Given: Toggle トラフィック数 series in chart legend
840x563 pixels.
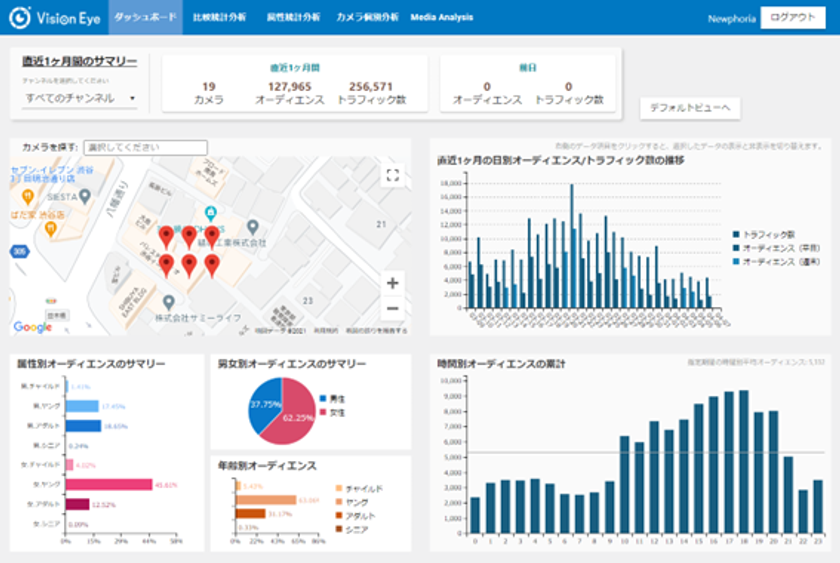Looking at the screenshot, I should pos(770,233).
